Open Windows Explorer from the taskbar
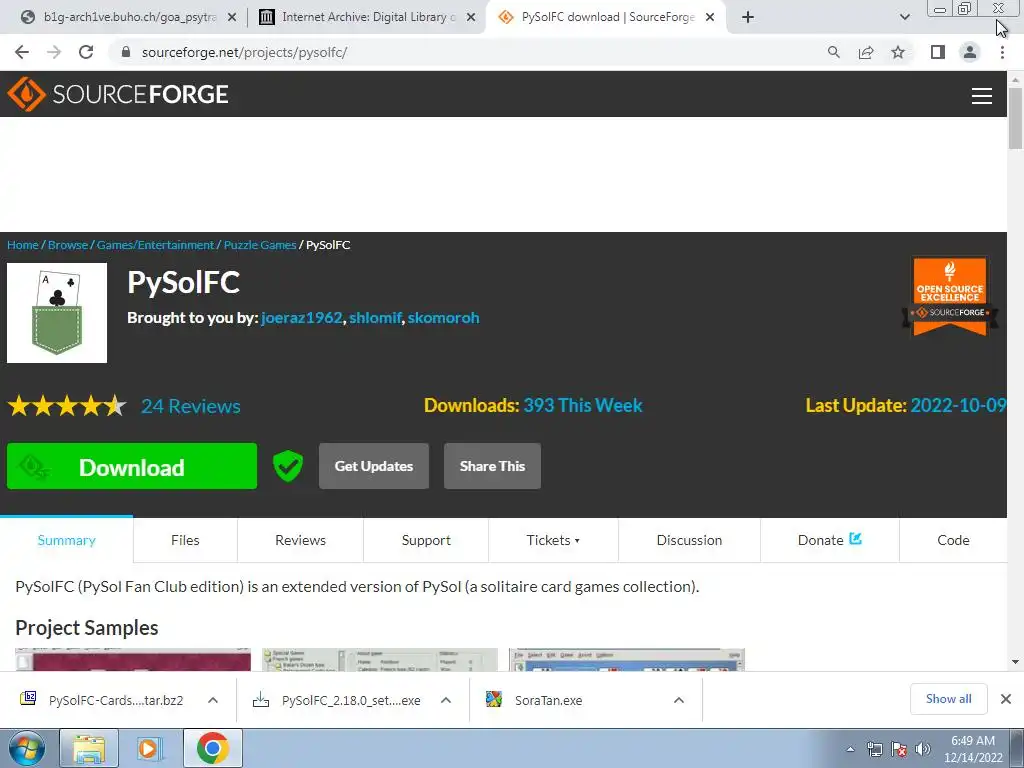This screenshot has width=1024, height=768. (89, 748)
